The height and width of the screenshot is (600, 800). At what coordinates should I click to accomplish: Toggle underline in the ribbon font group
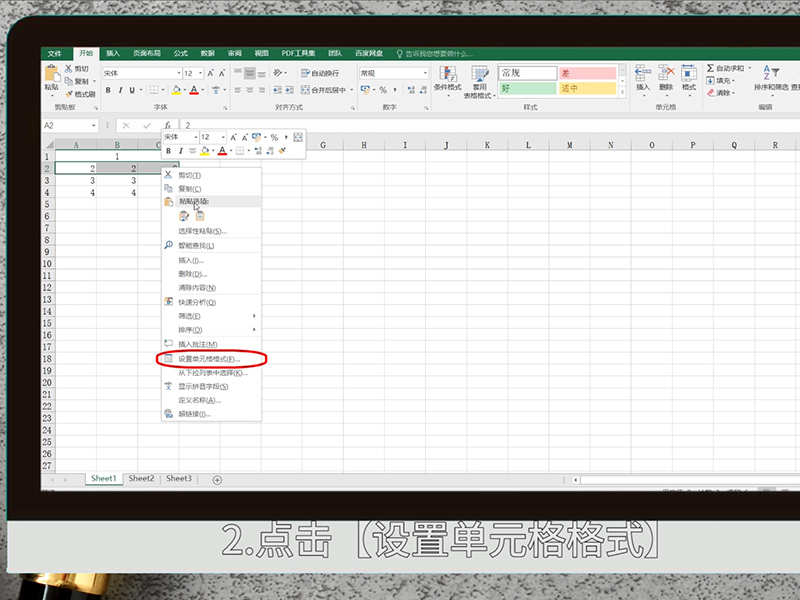(x=132, y=90)
